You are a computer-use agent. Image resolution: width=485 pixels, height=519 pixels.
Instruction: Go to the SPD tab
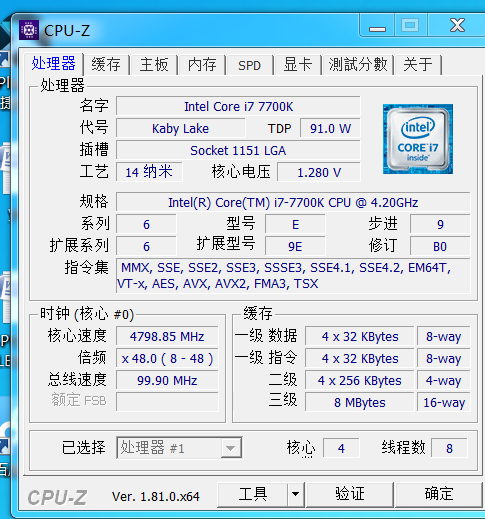(249, 64)
